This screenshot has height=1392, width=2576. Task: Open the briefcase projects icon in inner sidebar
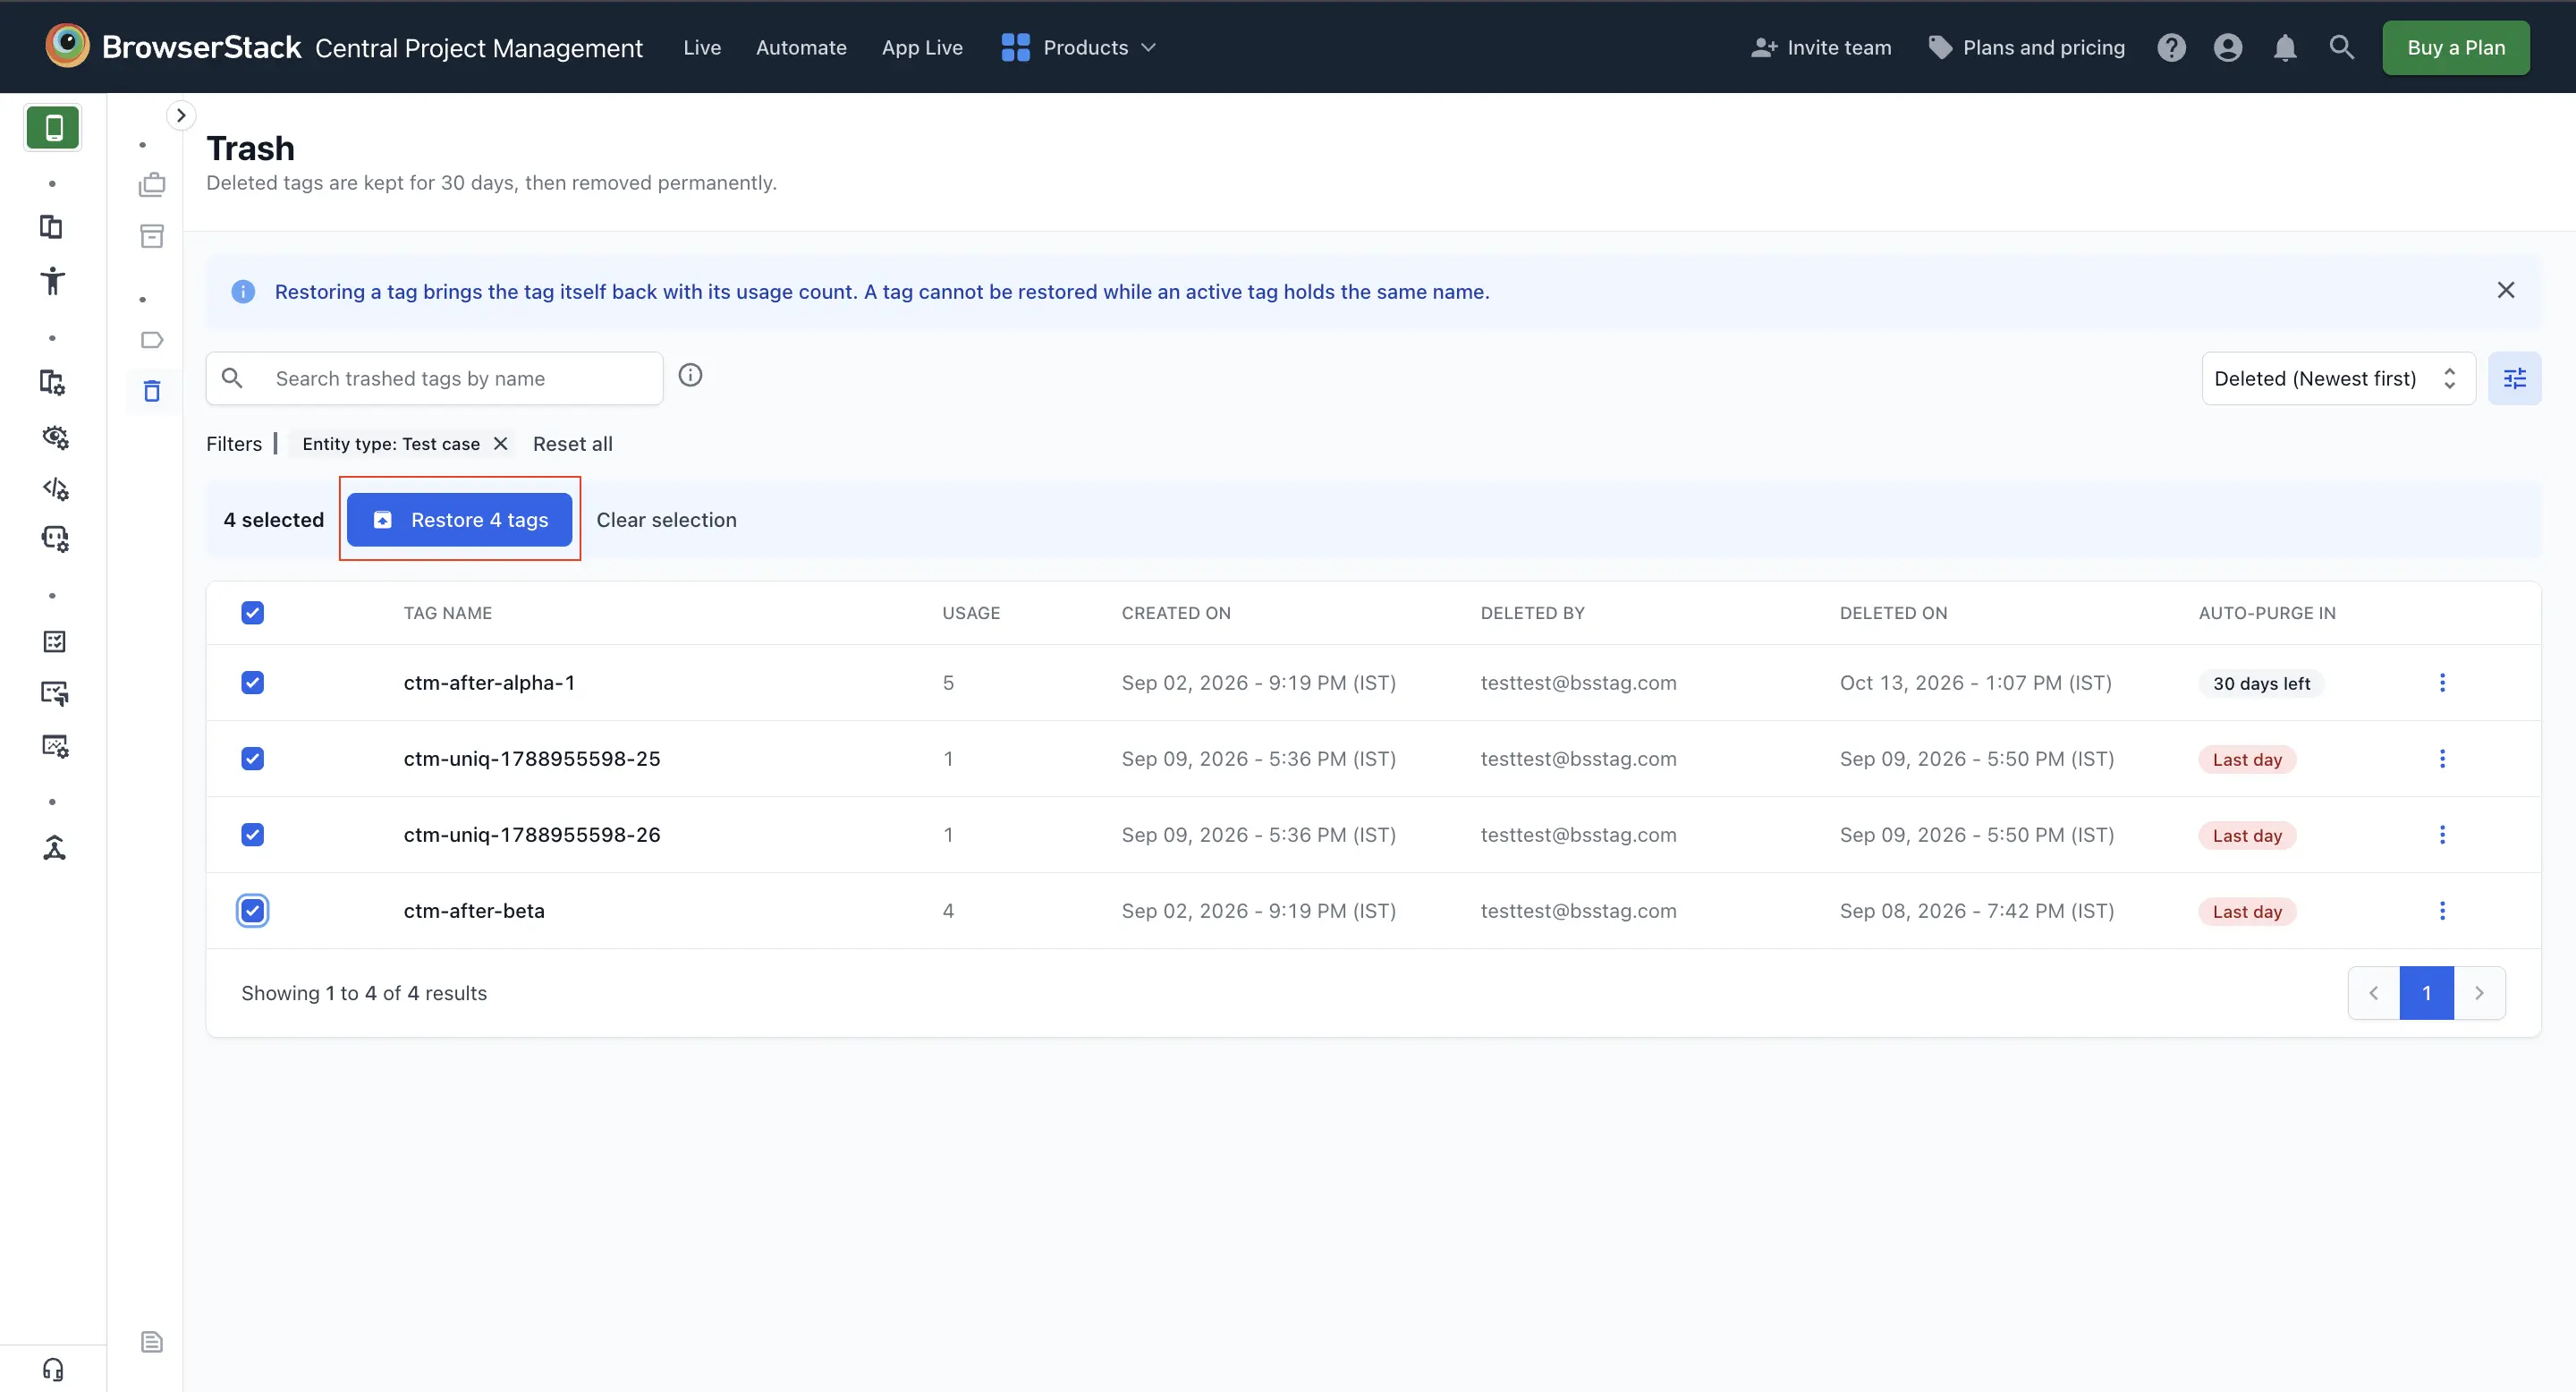point(152,185)
